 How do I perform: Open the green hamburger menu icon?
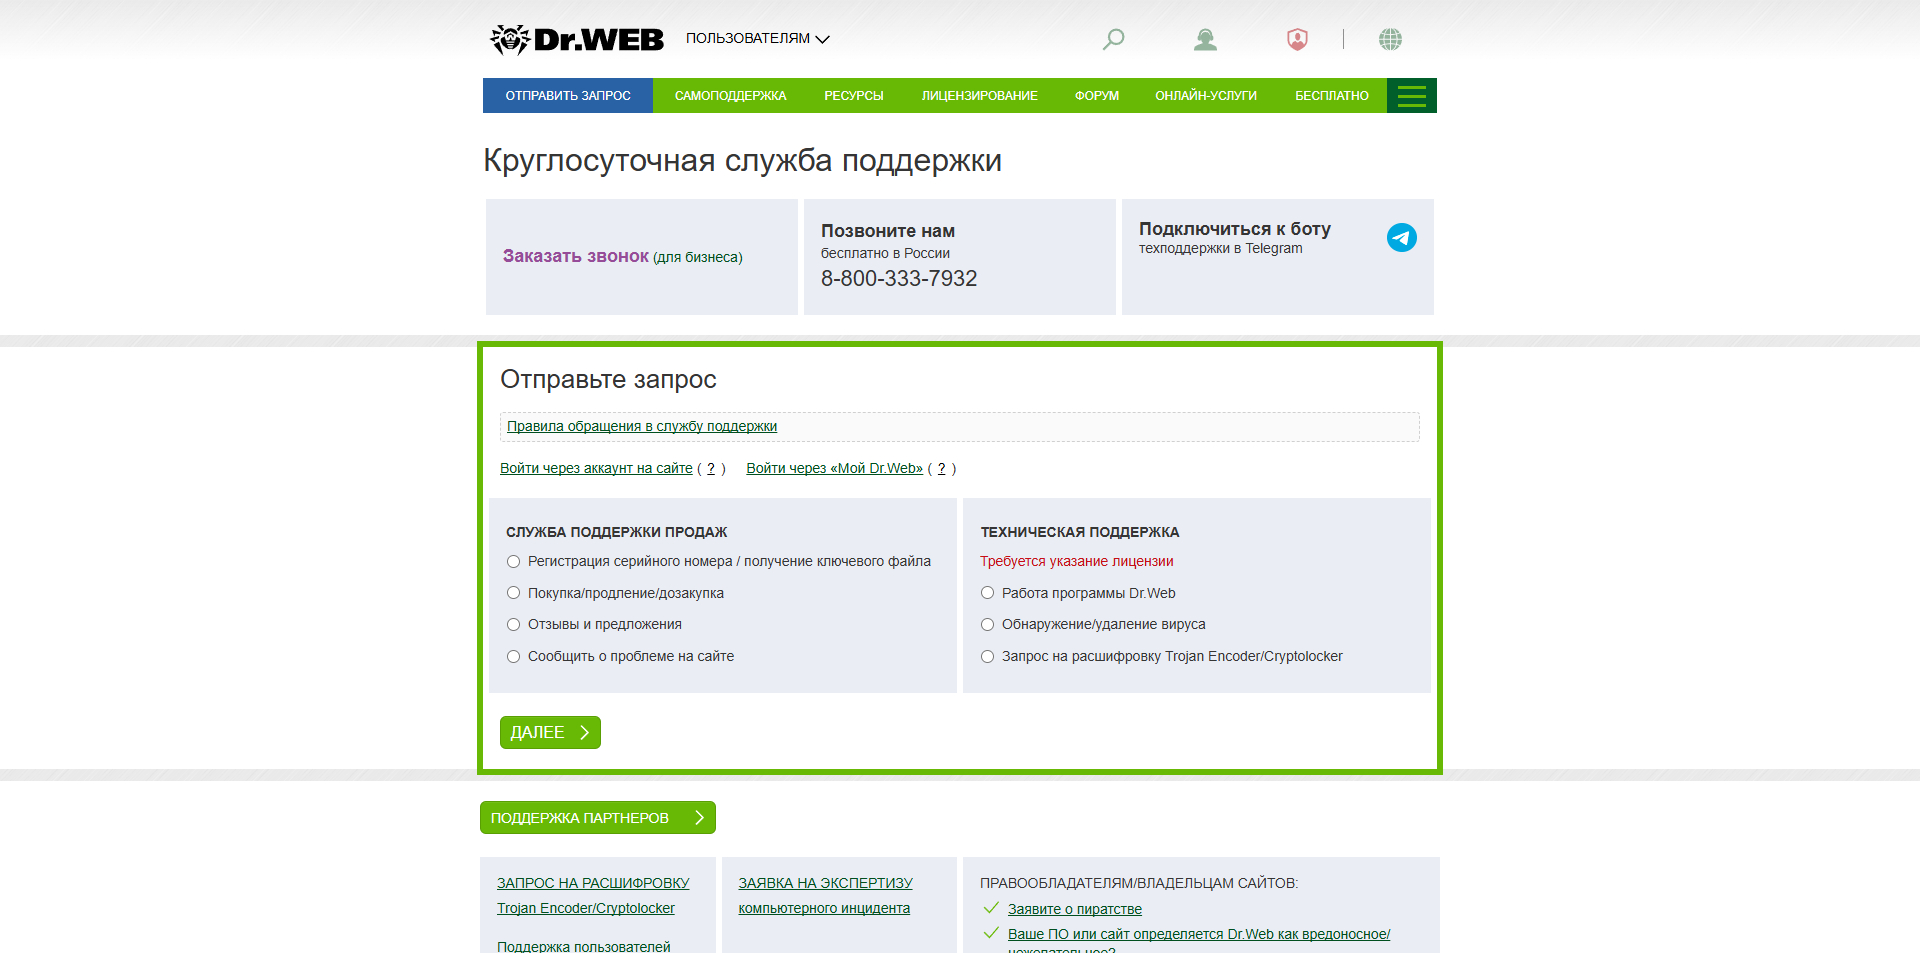tap(1412, 95)
